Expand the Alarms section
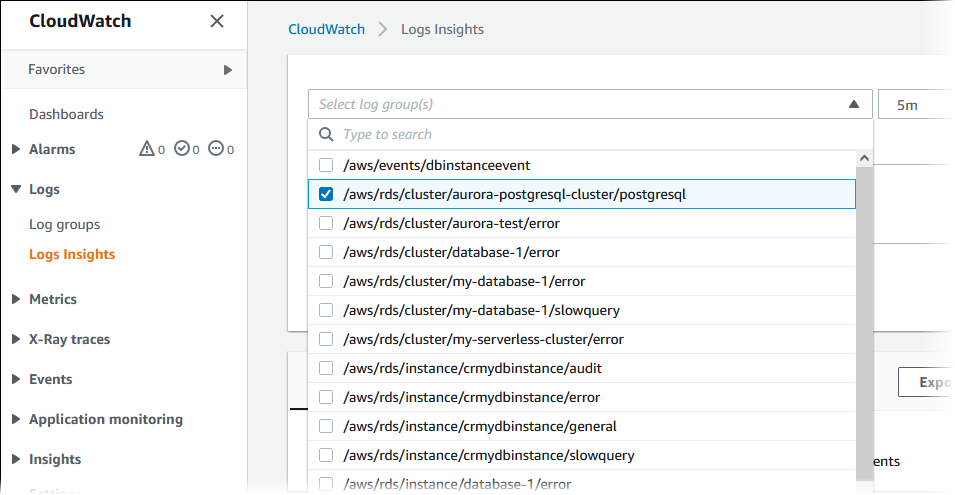Image resolution: width=955 pixels, height=495 pixels. (x=16, y=149)
